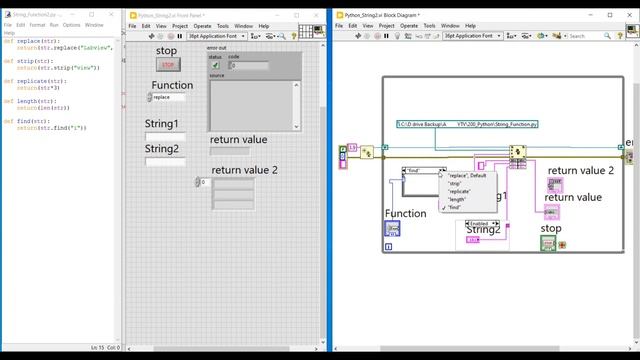Open Context Help in Block Diagram toolbar
The width and height of the screenshot is (640, 360).
(620, 36)
